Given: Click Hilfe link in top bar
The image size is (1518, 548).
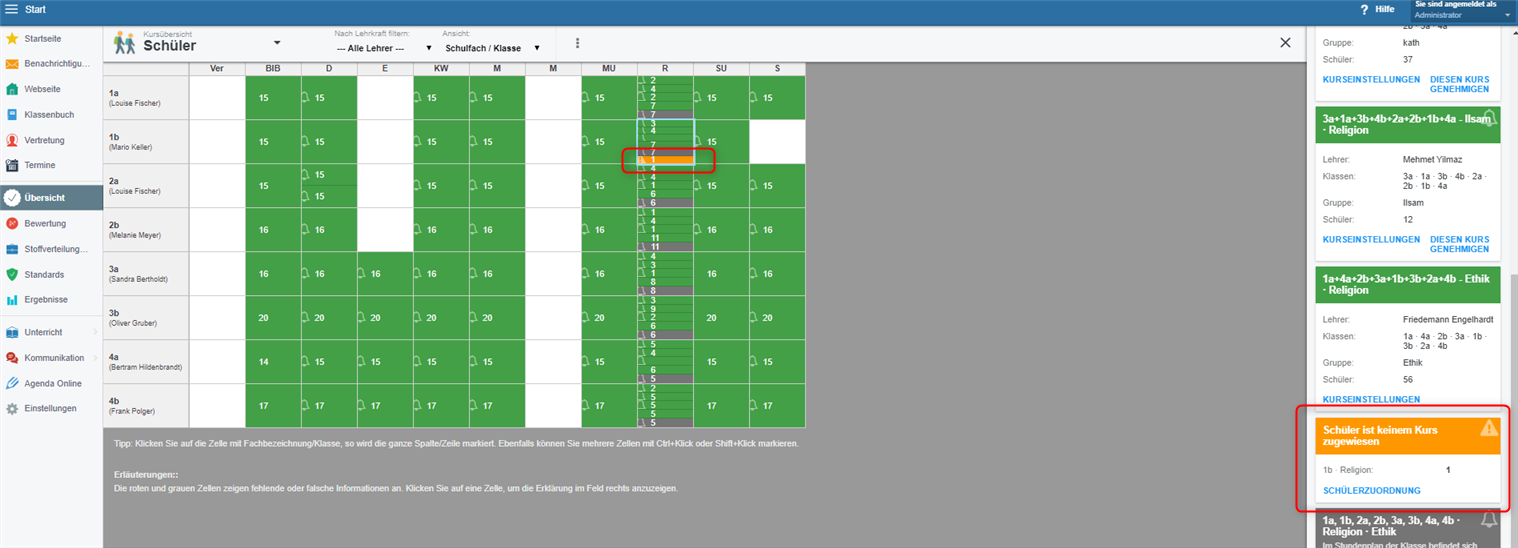Looking at the screenshot, I should click(1384, 9).
